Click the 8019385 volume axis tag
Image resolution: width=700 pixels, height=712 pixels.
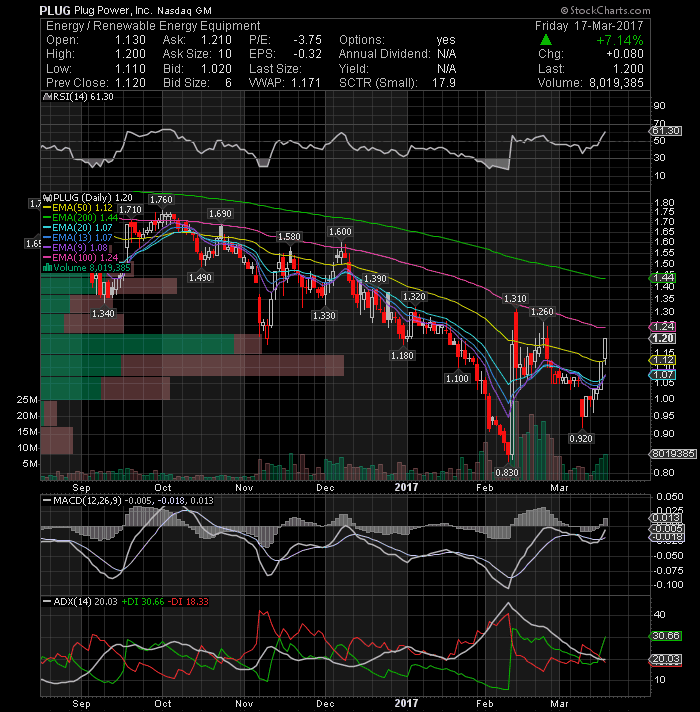click(x=672, y=454)
